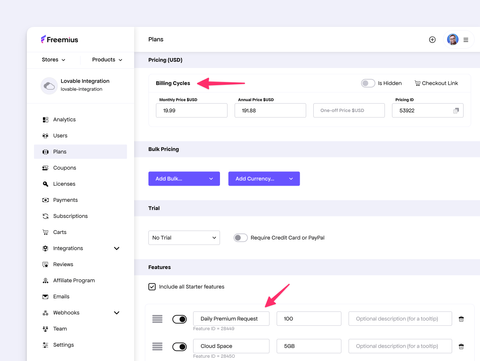Click the Team sidebar icon

point(45,329)
